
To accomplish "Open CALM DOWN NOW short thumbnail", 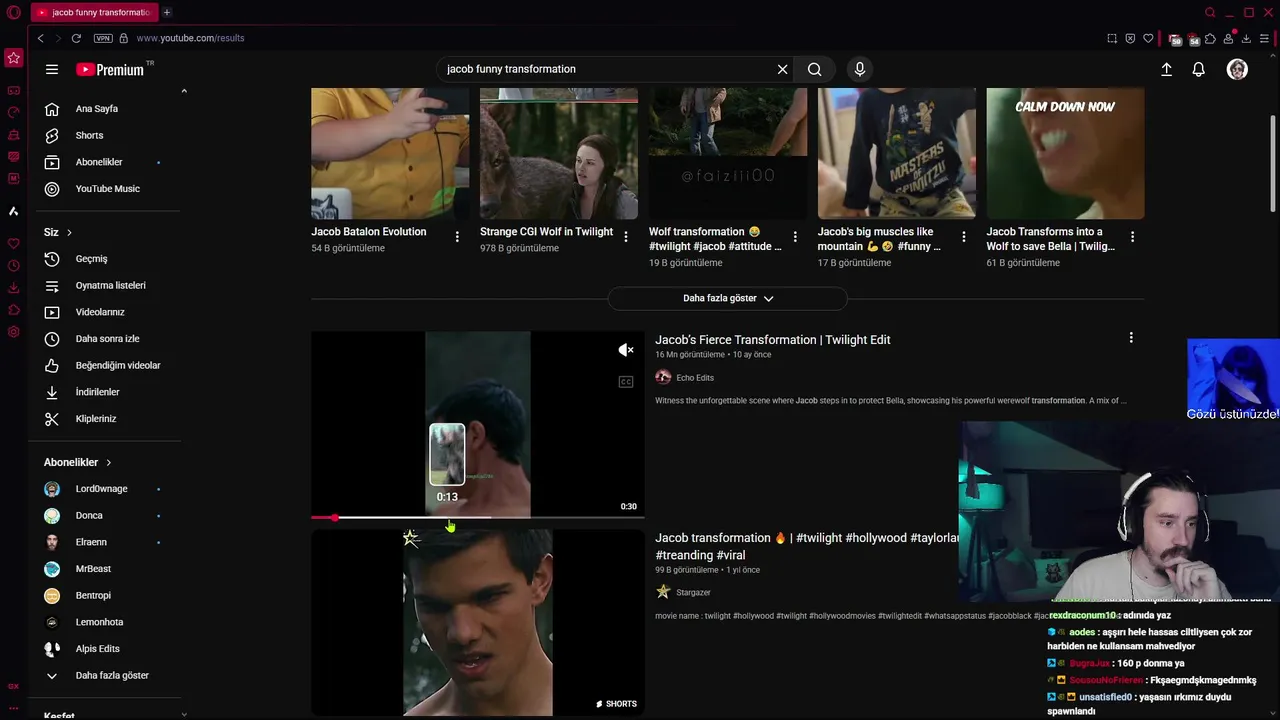I will (1065, 153).
